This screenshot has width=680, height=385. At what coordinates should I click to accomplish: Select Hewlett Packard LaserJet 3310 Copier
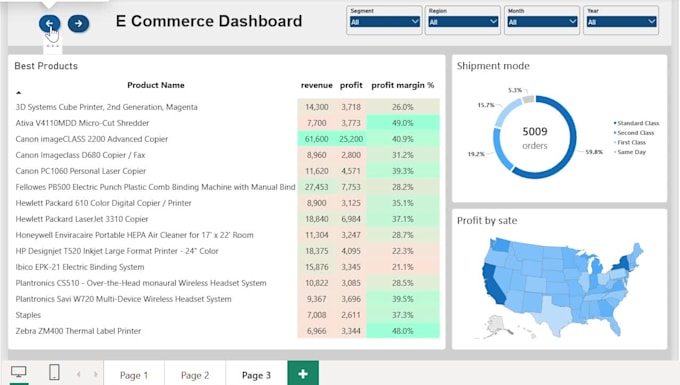click(x=228, y=219)
